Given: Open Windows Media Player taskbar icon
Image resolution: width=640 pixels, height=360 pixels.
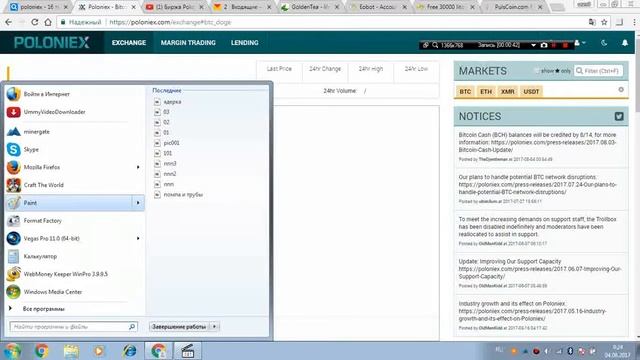Looking at the screenshot, I should 99,351.
